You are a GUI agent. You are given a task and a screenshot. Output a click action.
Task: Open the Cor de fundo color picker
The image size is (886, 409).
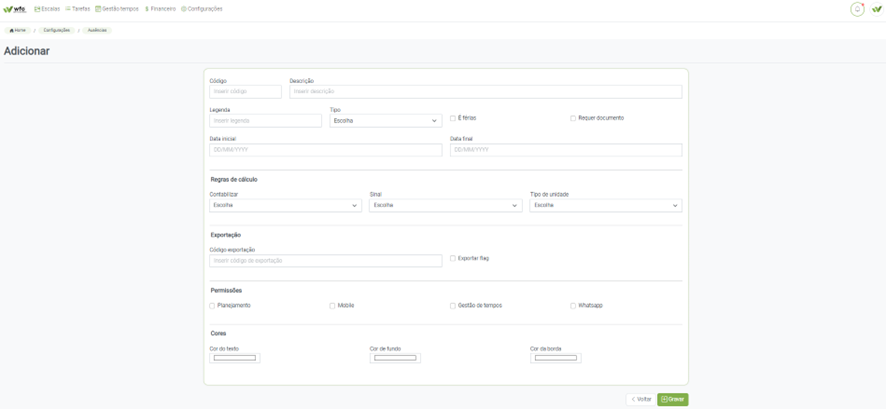point(395,358)
